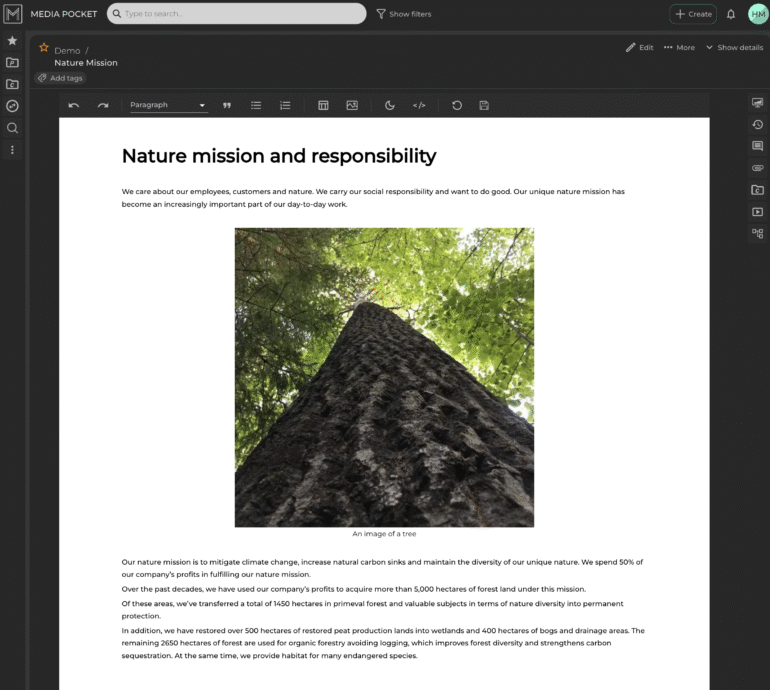Insert a numbered list
Viewport: 770px width, 690px height.
point(285,105)
